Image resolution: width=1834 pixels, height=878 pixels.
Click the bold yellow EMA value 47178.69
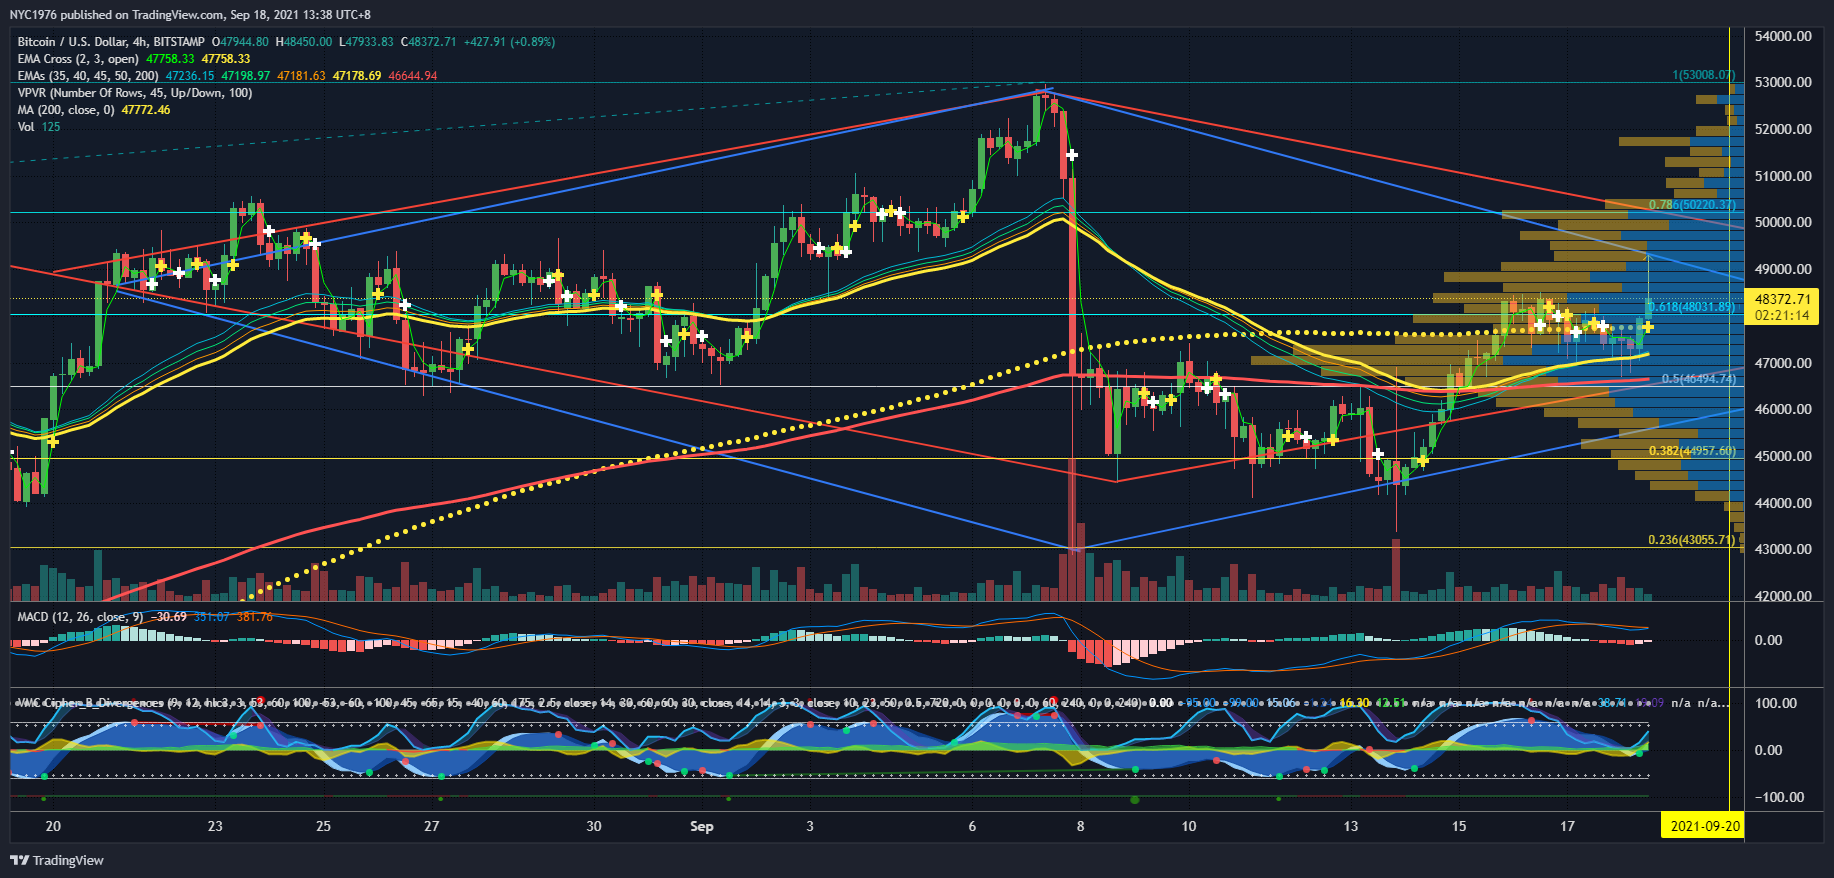click(x=357, y=76)
